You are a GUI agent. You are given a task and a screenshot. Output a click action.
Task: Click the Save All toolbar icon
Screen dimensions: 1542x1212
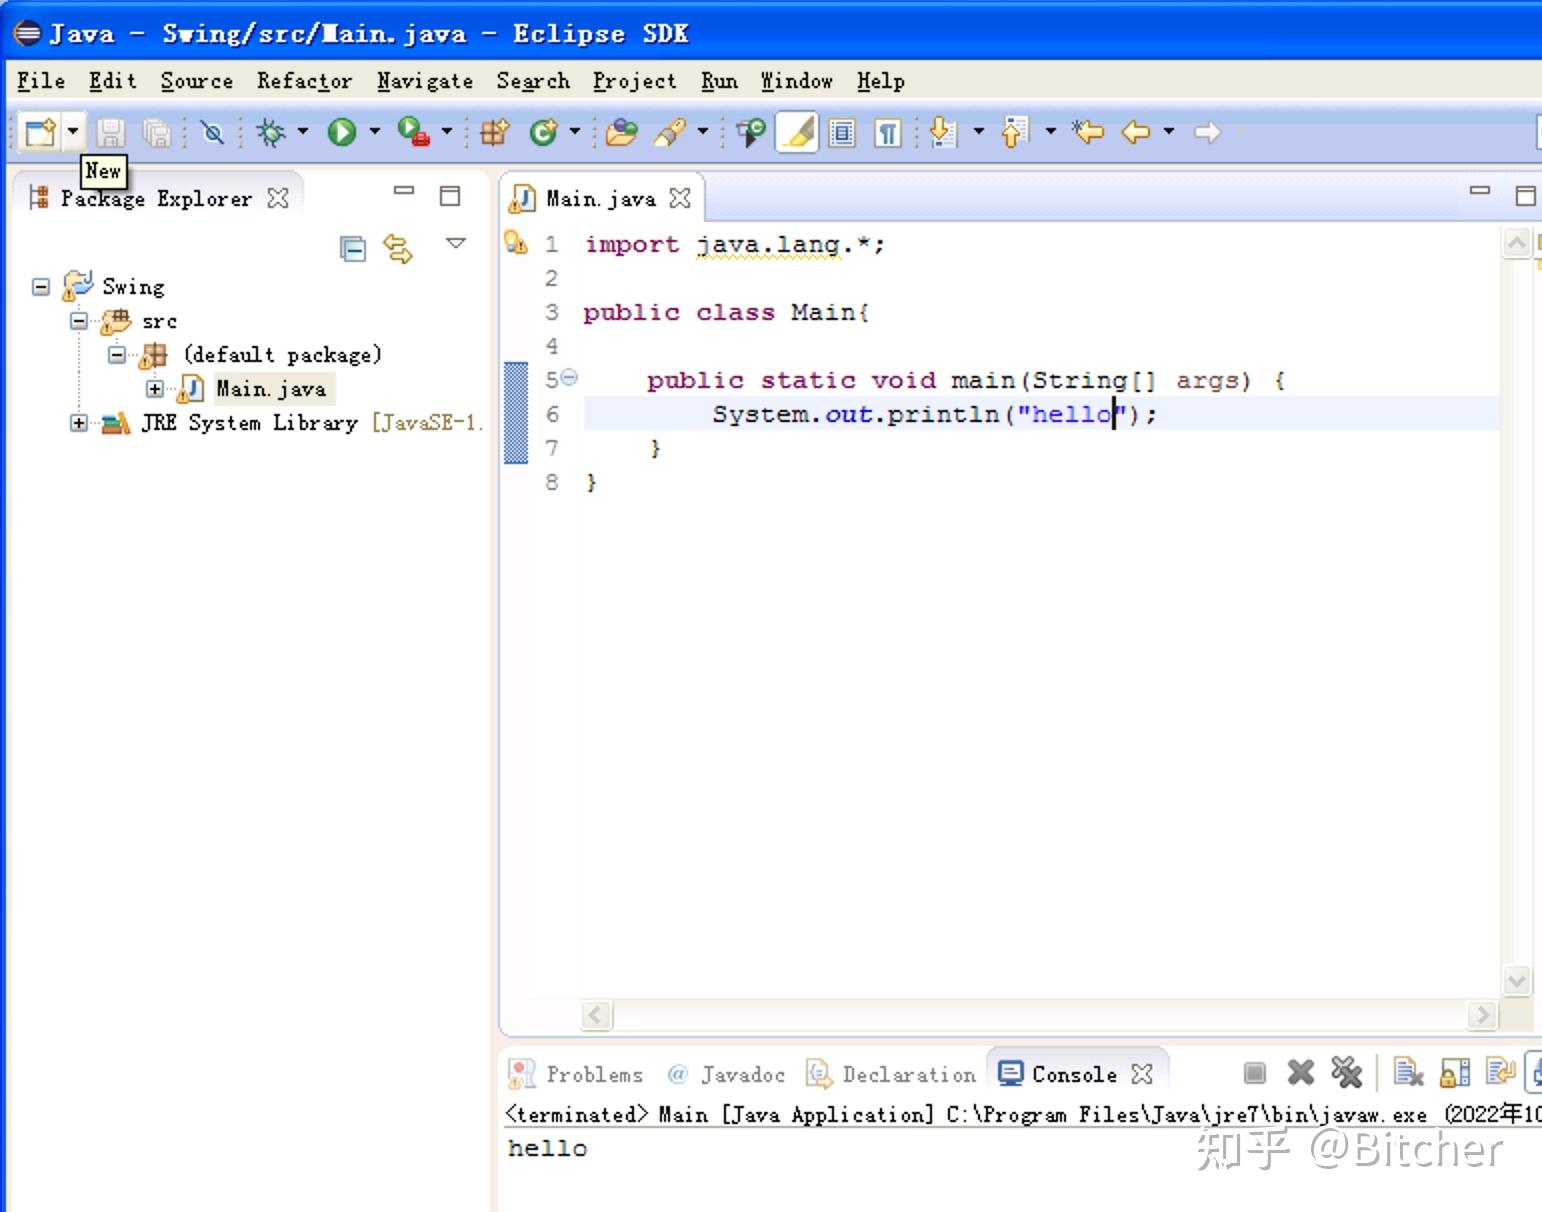click(157, 133)
